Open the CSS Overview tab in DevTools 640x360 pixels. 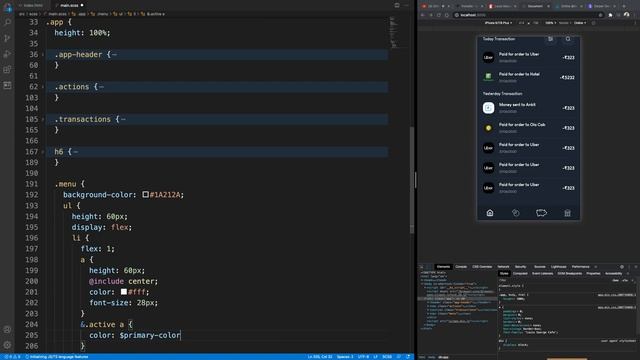coord(482,267)
